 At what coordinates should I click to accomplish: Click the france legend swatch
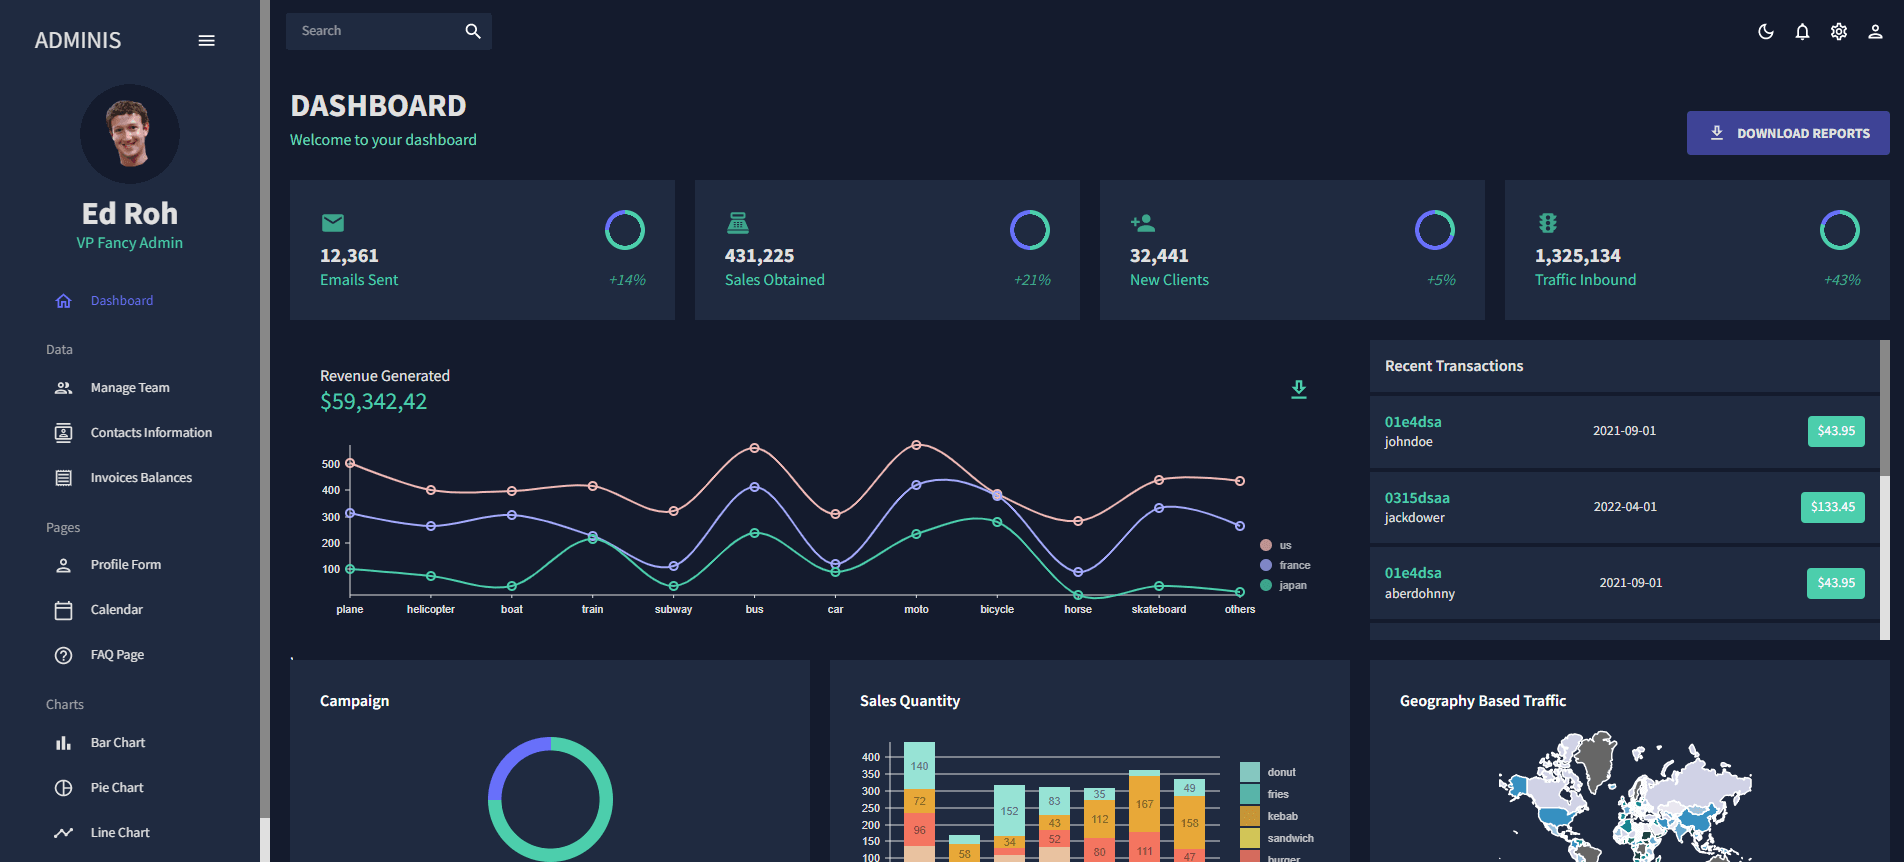pyautogui.click(x=1266, y=565)
